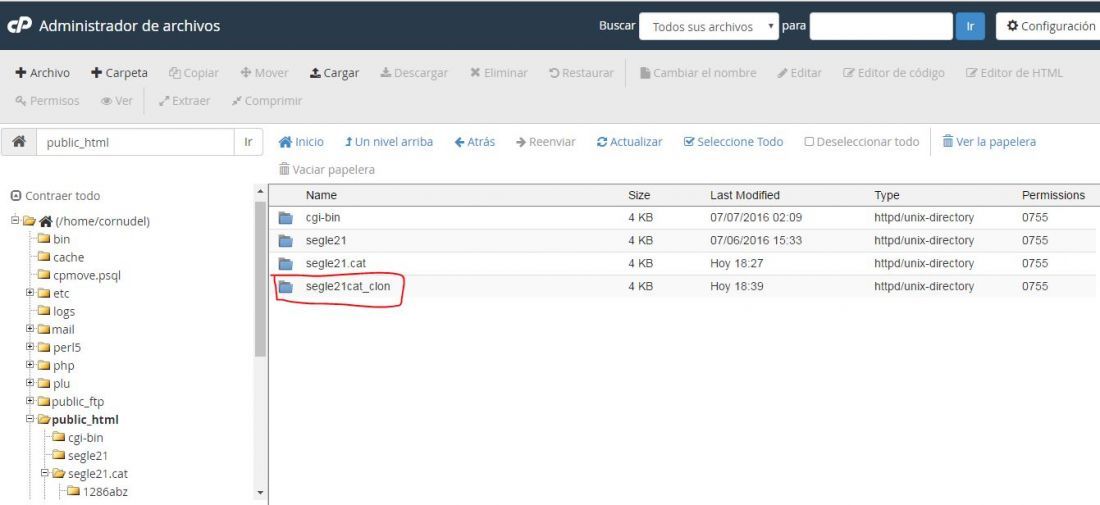The height and width of the screenshot is (505, 1100).
Task: Click the path field containing public_html
Action: (135, 142)
